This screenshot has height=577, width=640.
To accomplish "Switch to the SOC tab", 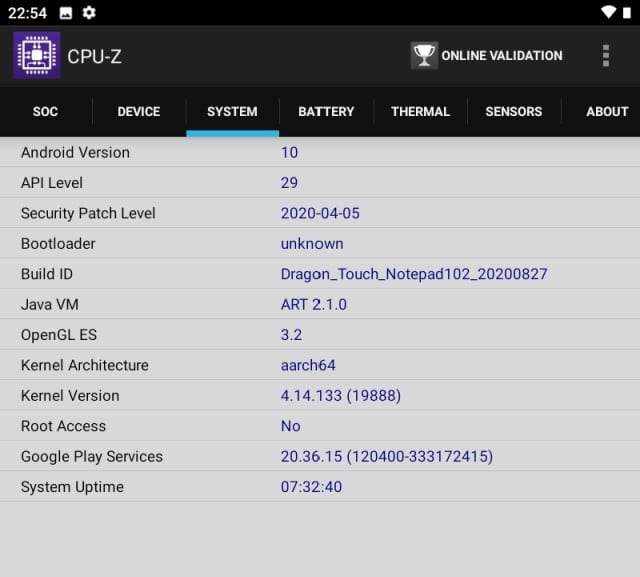I will click(45, 111).
